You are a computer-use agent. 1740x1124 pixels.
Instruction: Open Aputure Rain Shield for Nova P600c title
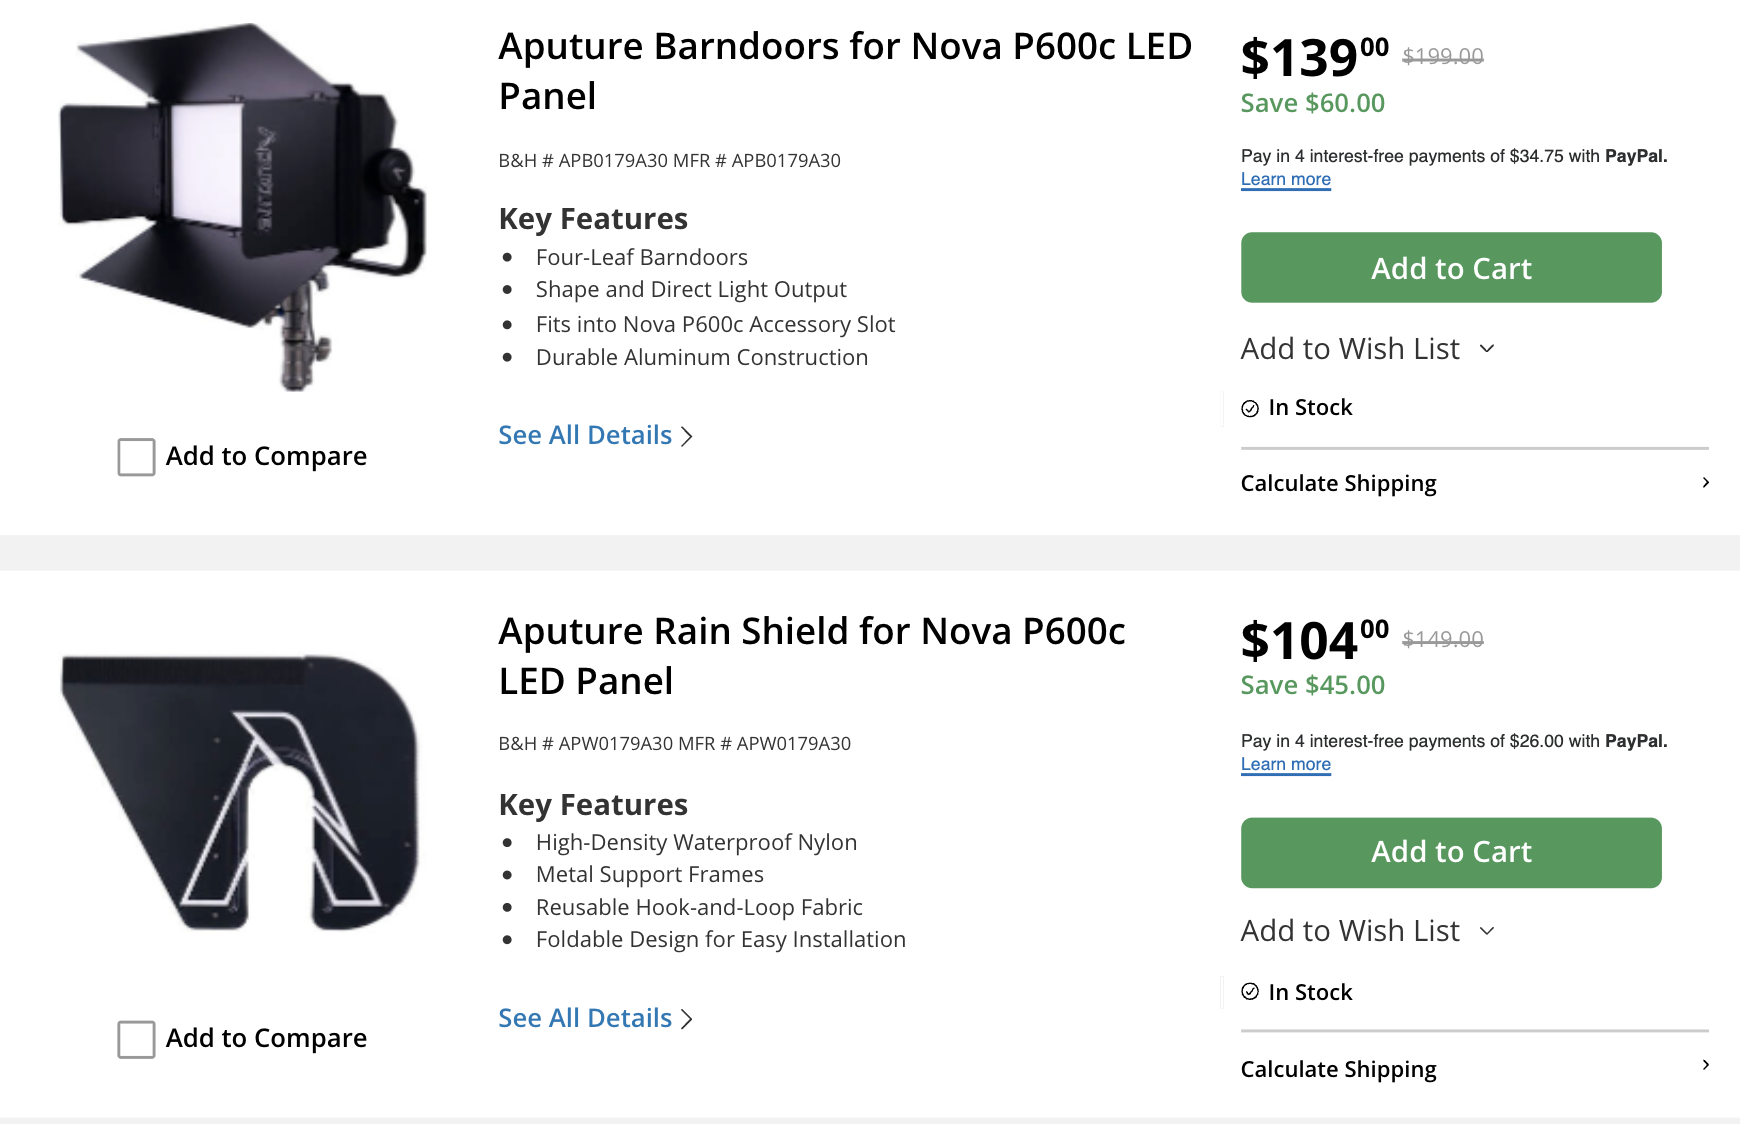[x=811, y=656]
